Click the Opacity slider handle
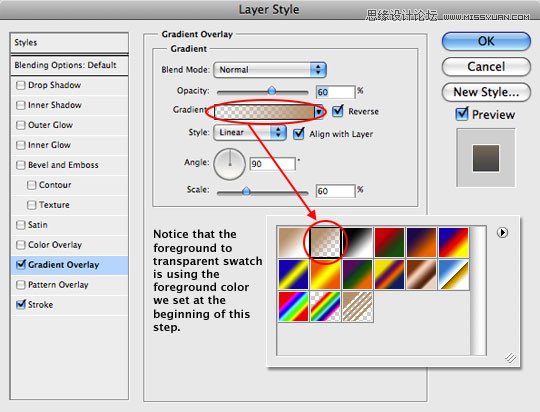The image size is (540, 412). (272, 91)
